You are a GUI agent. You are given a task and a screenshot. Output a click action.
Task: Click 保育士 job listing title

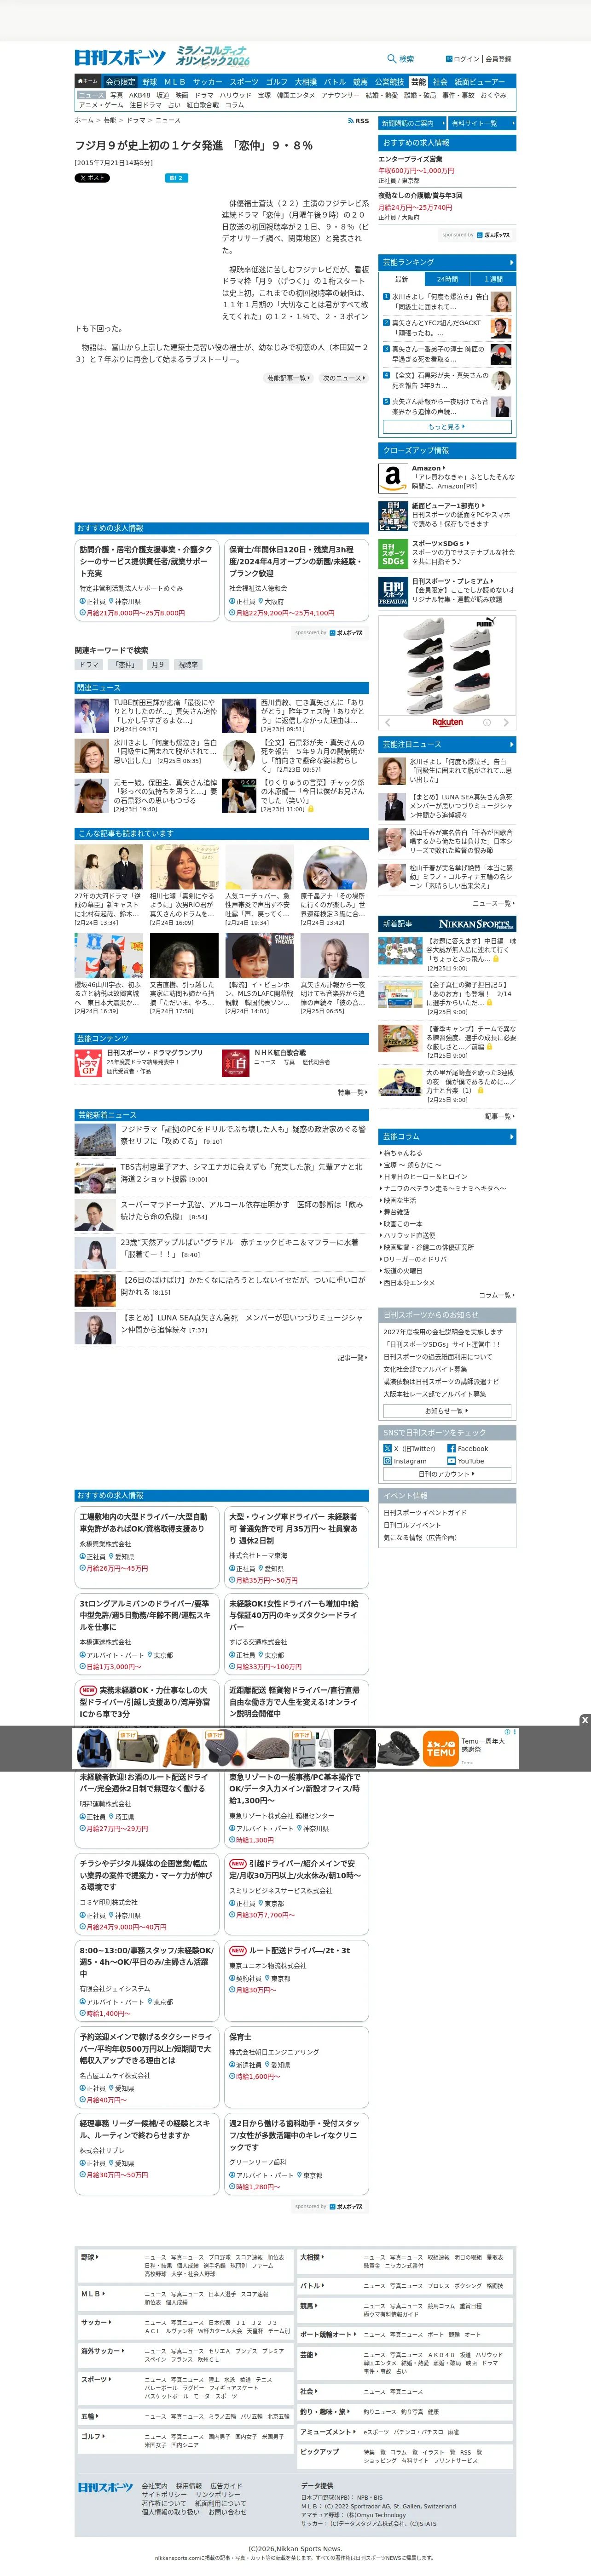[240, 2037]
